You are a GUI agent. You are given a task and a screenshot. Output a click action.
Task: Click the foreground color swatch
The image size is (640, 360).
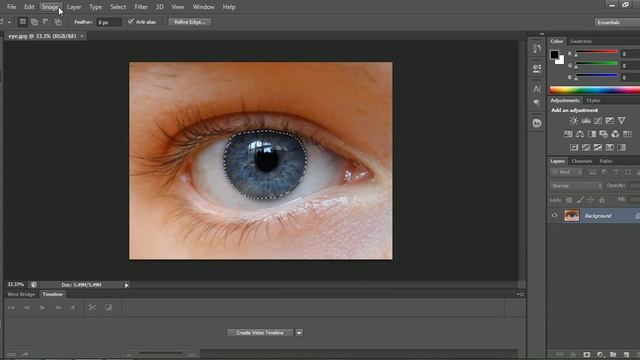(x=554, y=54)
